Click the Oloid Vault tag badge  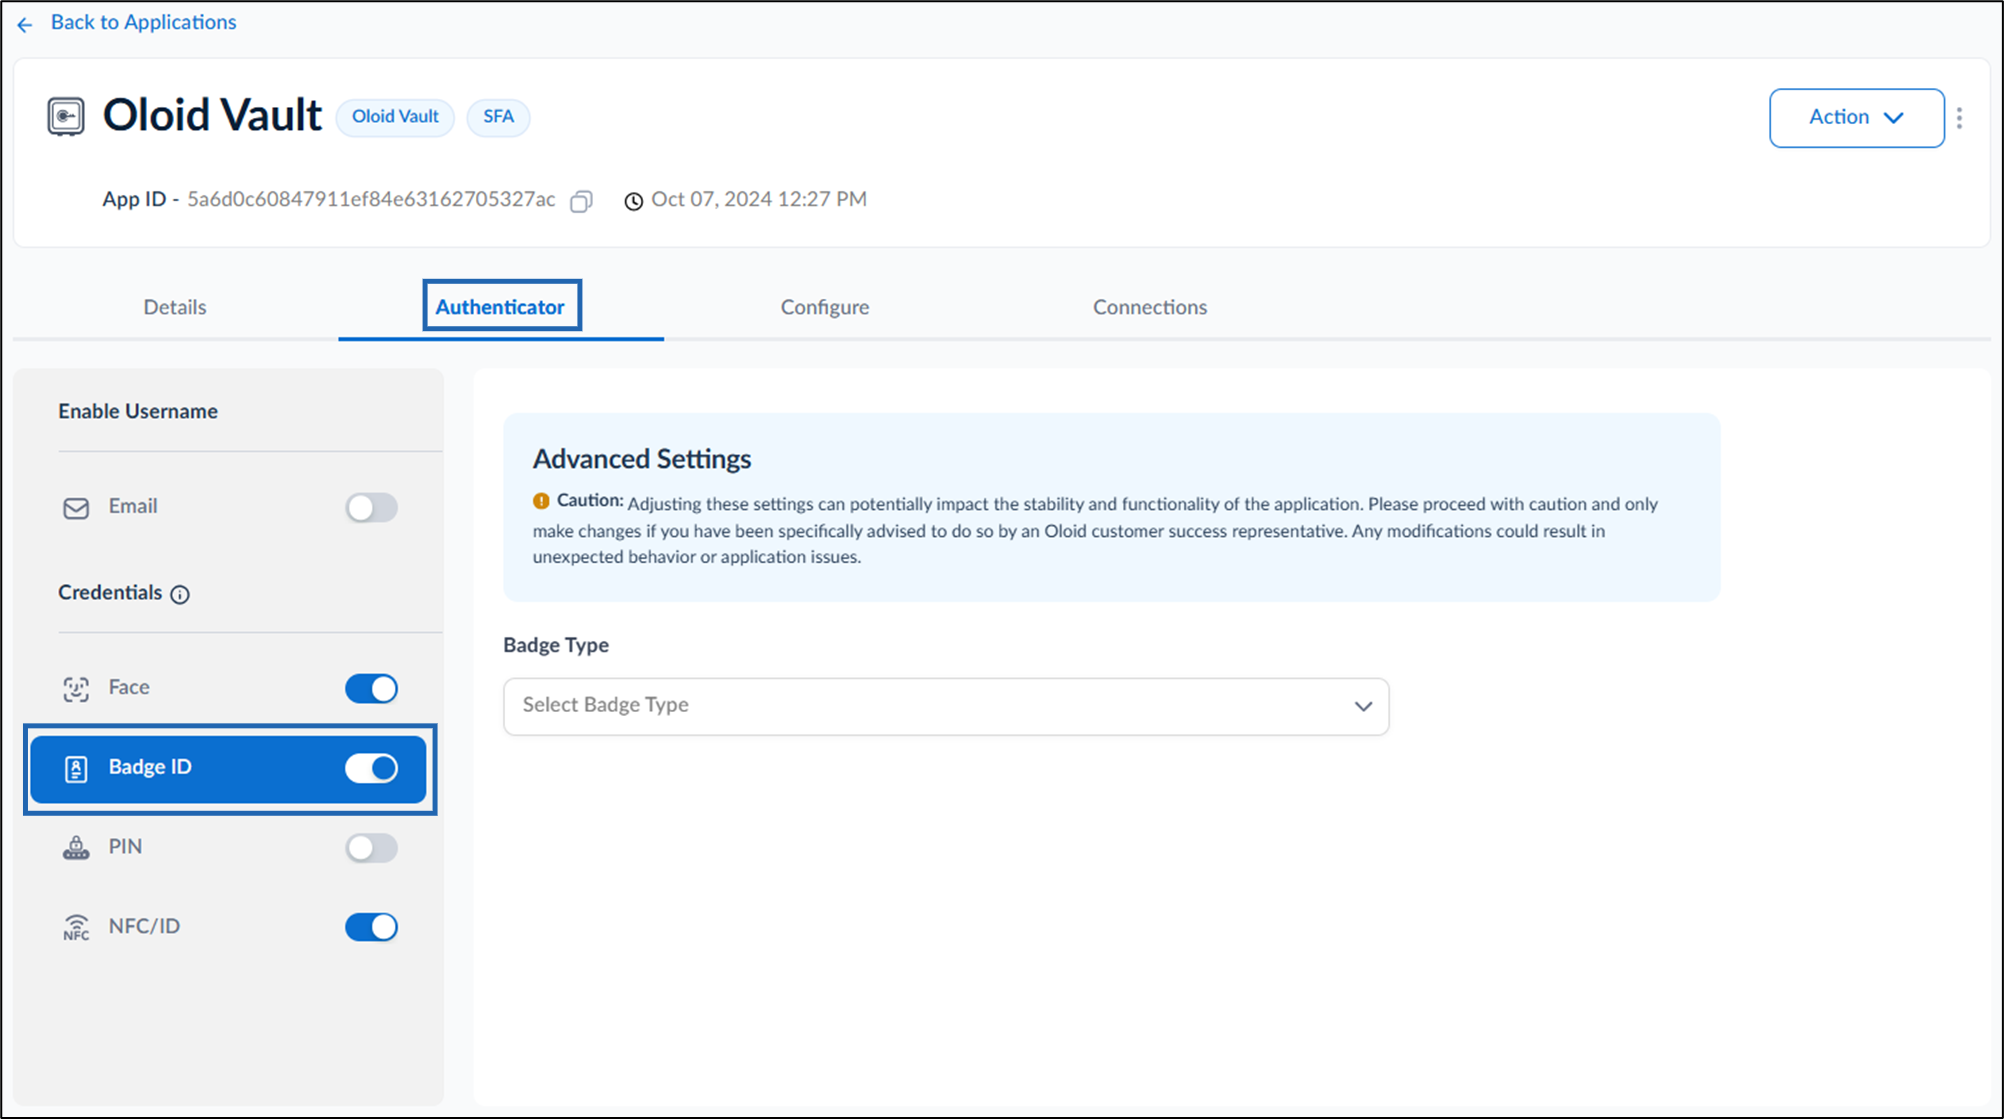pos(395,117)
